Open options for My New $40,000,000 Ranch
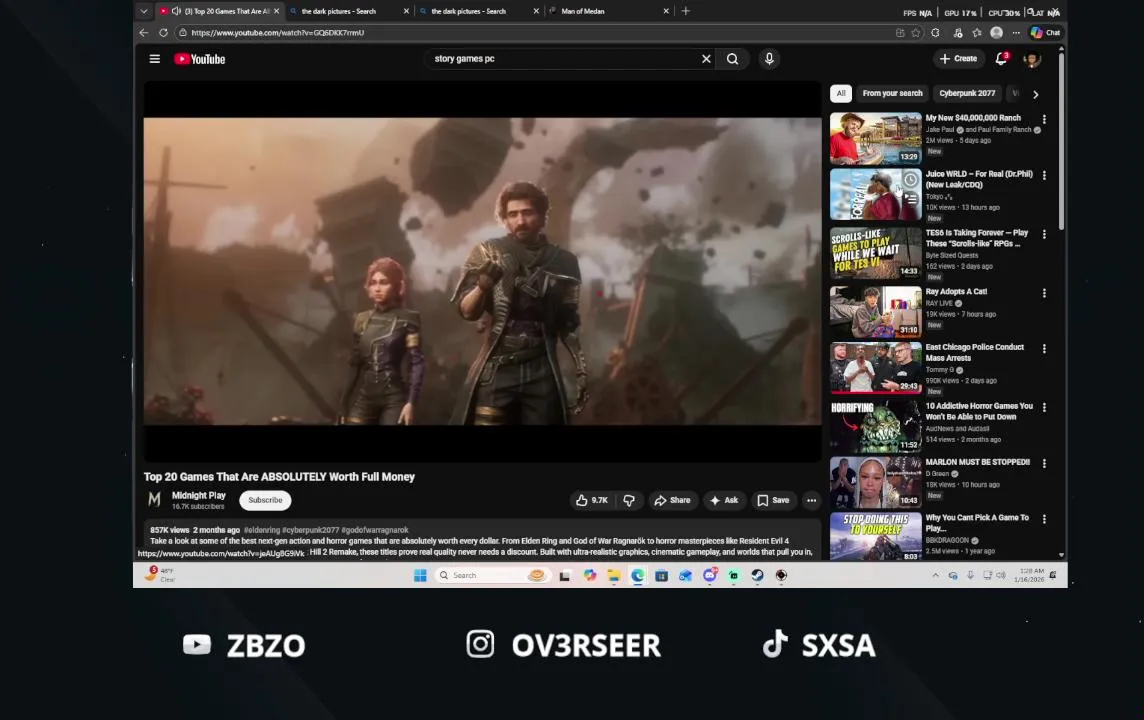 [1044, 119]
